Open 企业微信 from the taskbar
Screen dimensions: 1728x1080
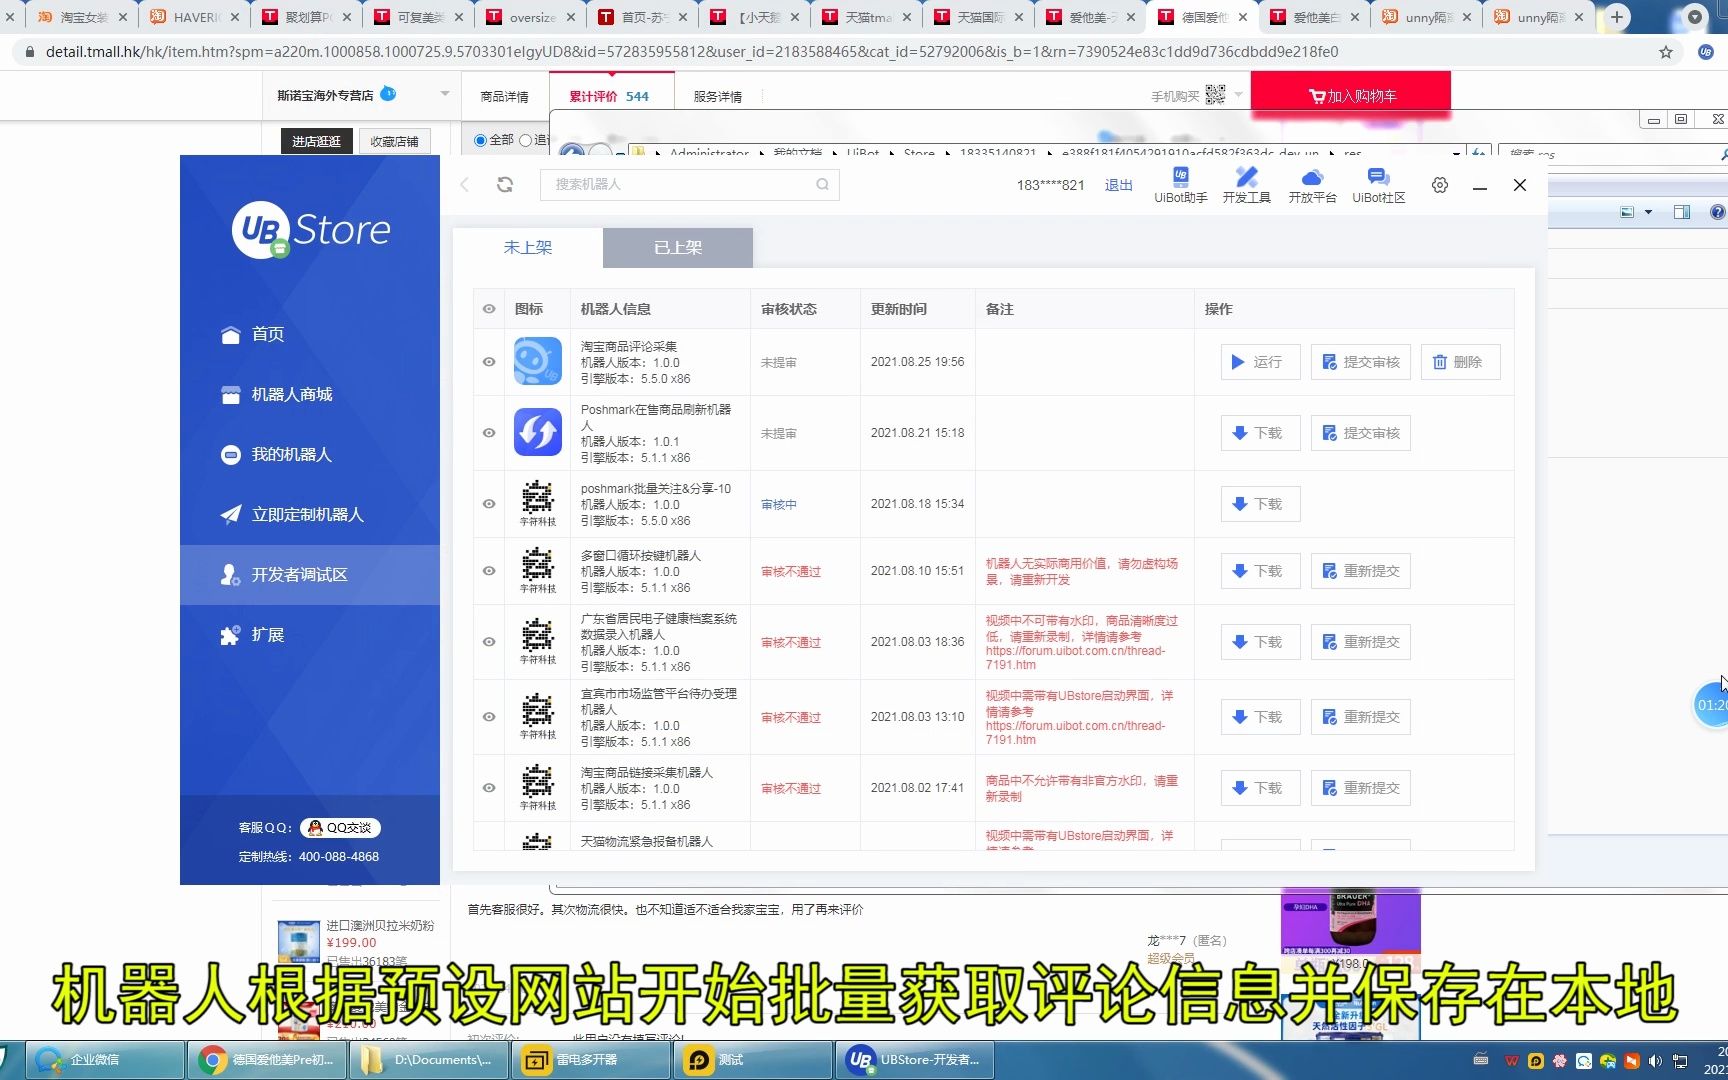pos(104,1060)
